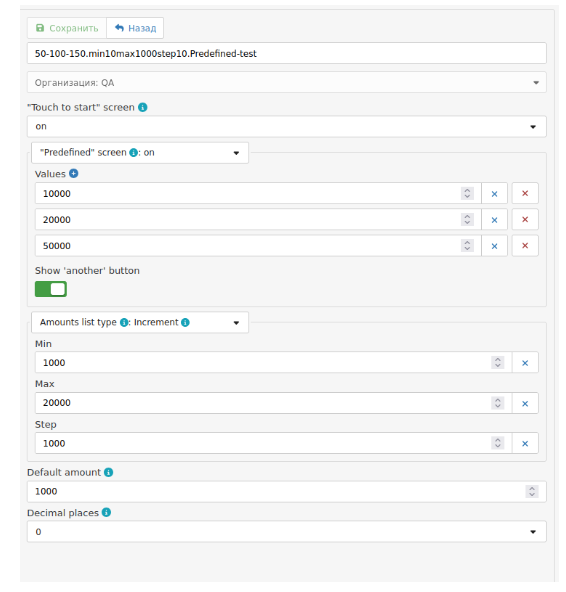Screen dimensions: 566x592
Task: Delete the 20000 value row with the red X
Action: pyautogui.click(x=525, y=220)
